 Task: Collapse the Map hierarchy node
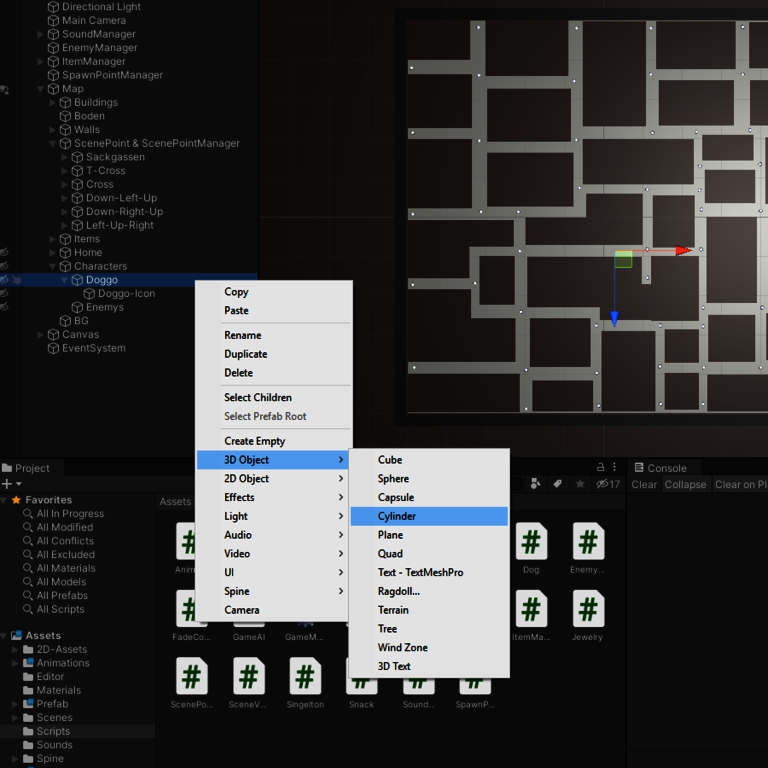pyautogui.click(x=41, y=89)
